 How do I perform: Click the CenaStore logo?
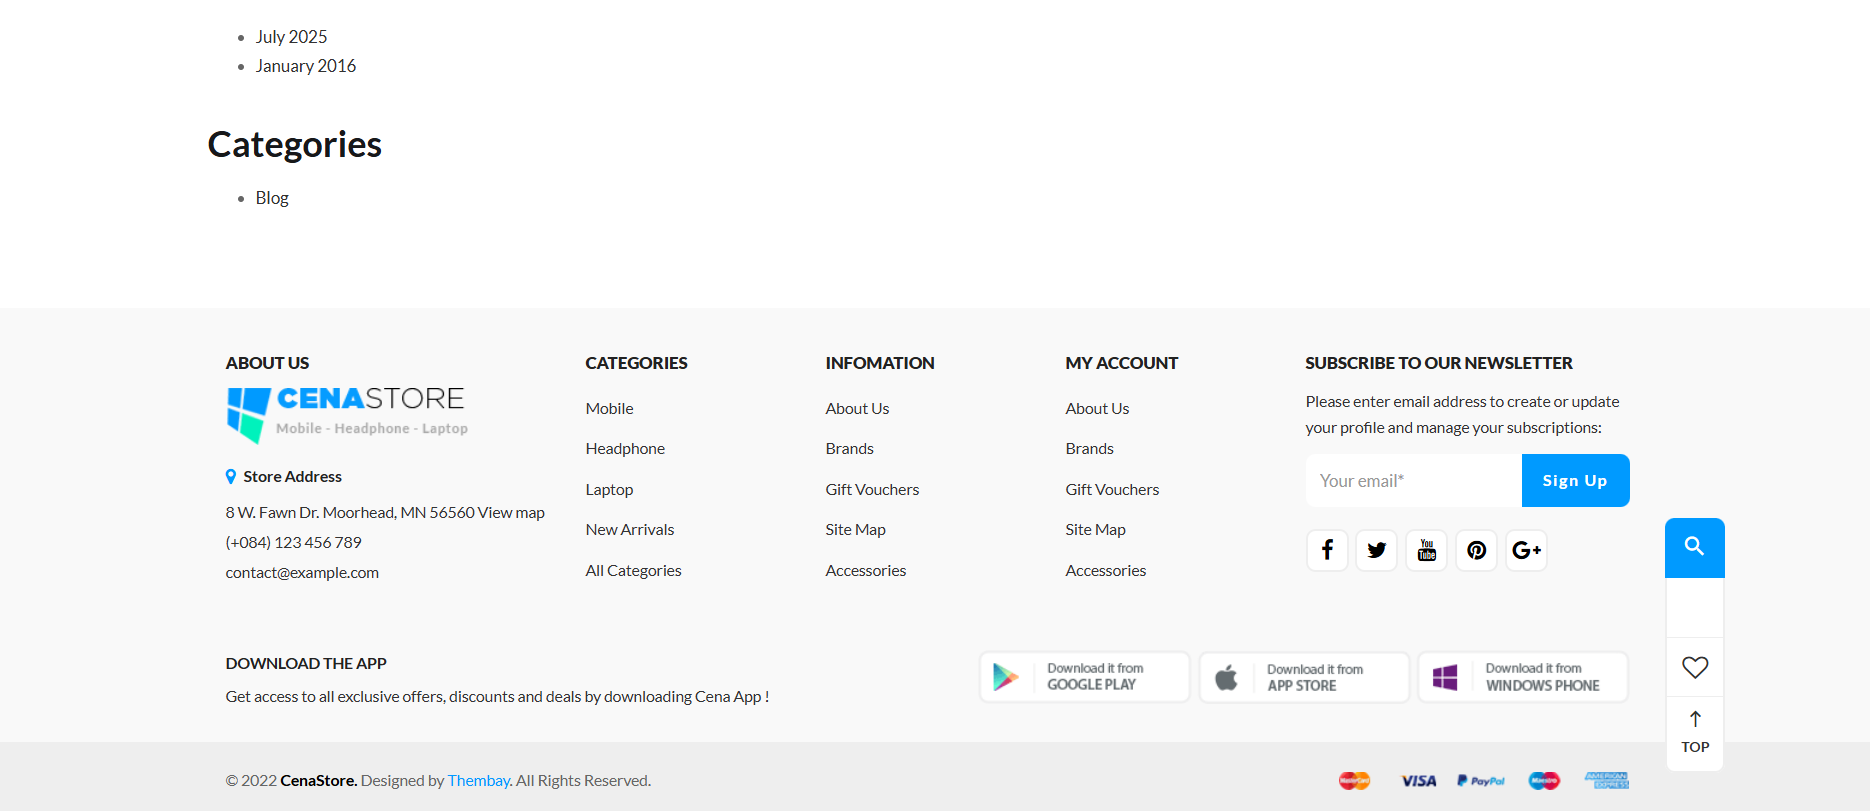(346, 413)
